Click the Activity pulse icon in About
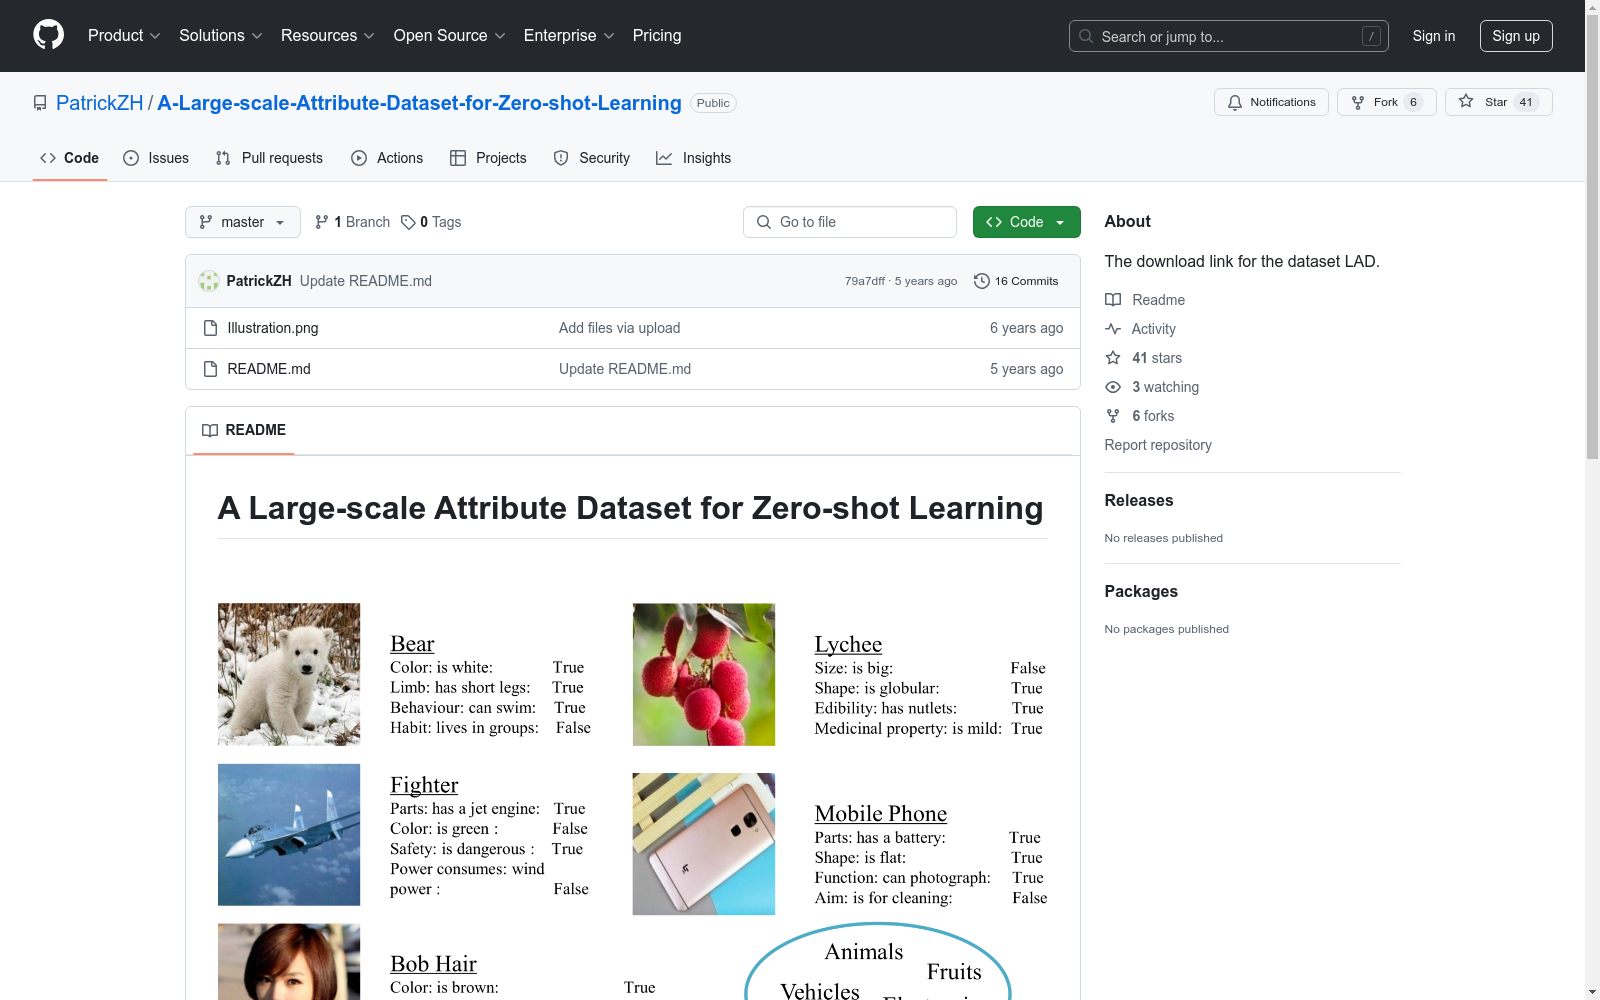1600x1000 pixels. coord(1113,329)
